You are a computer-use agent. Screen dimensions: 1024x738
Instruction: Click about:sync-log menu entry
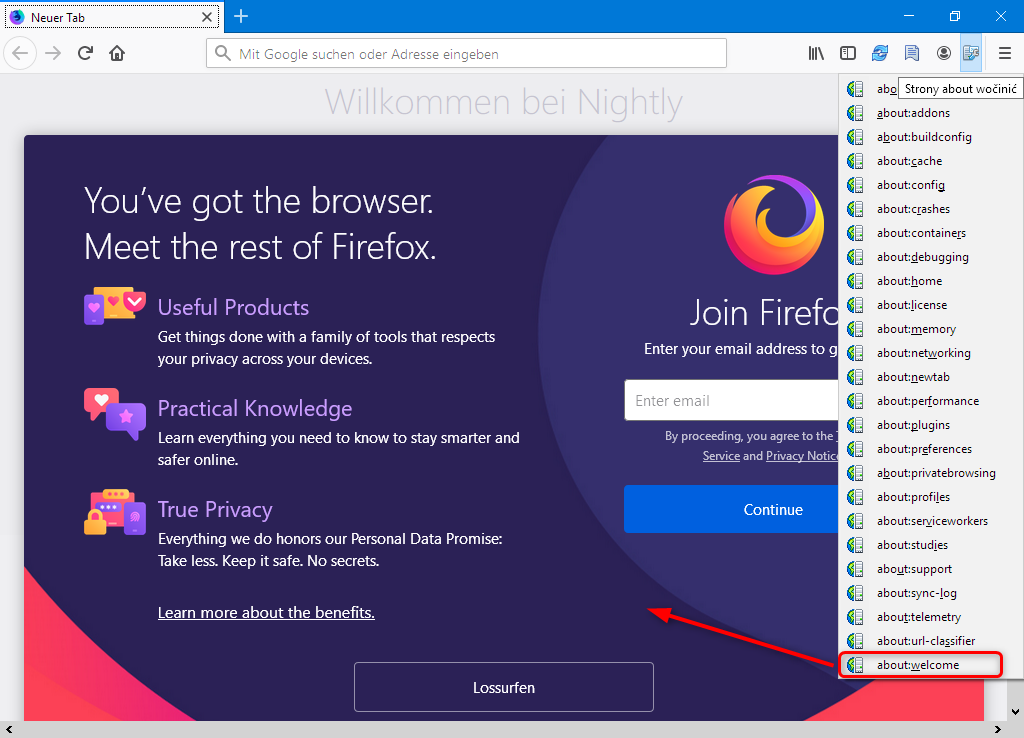931,593
